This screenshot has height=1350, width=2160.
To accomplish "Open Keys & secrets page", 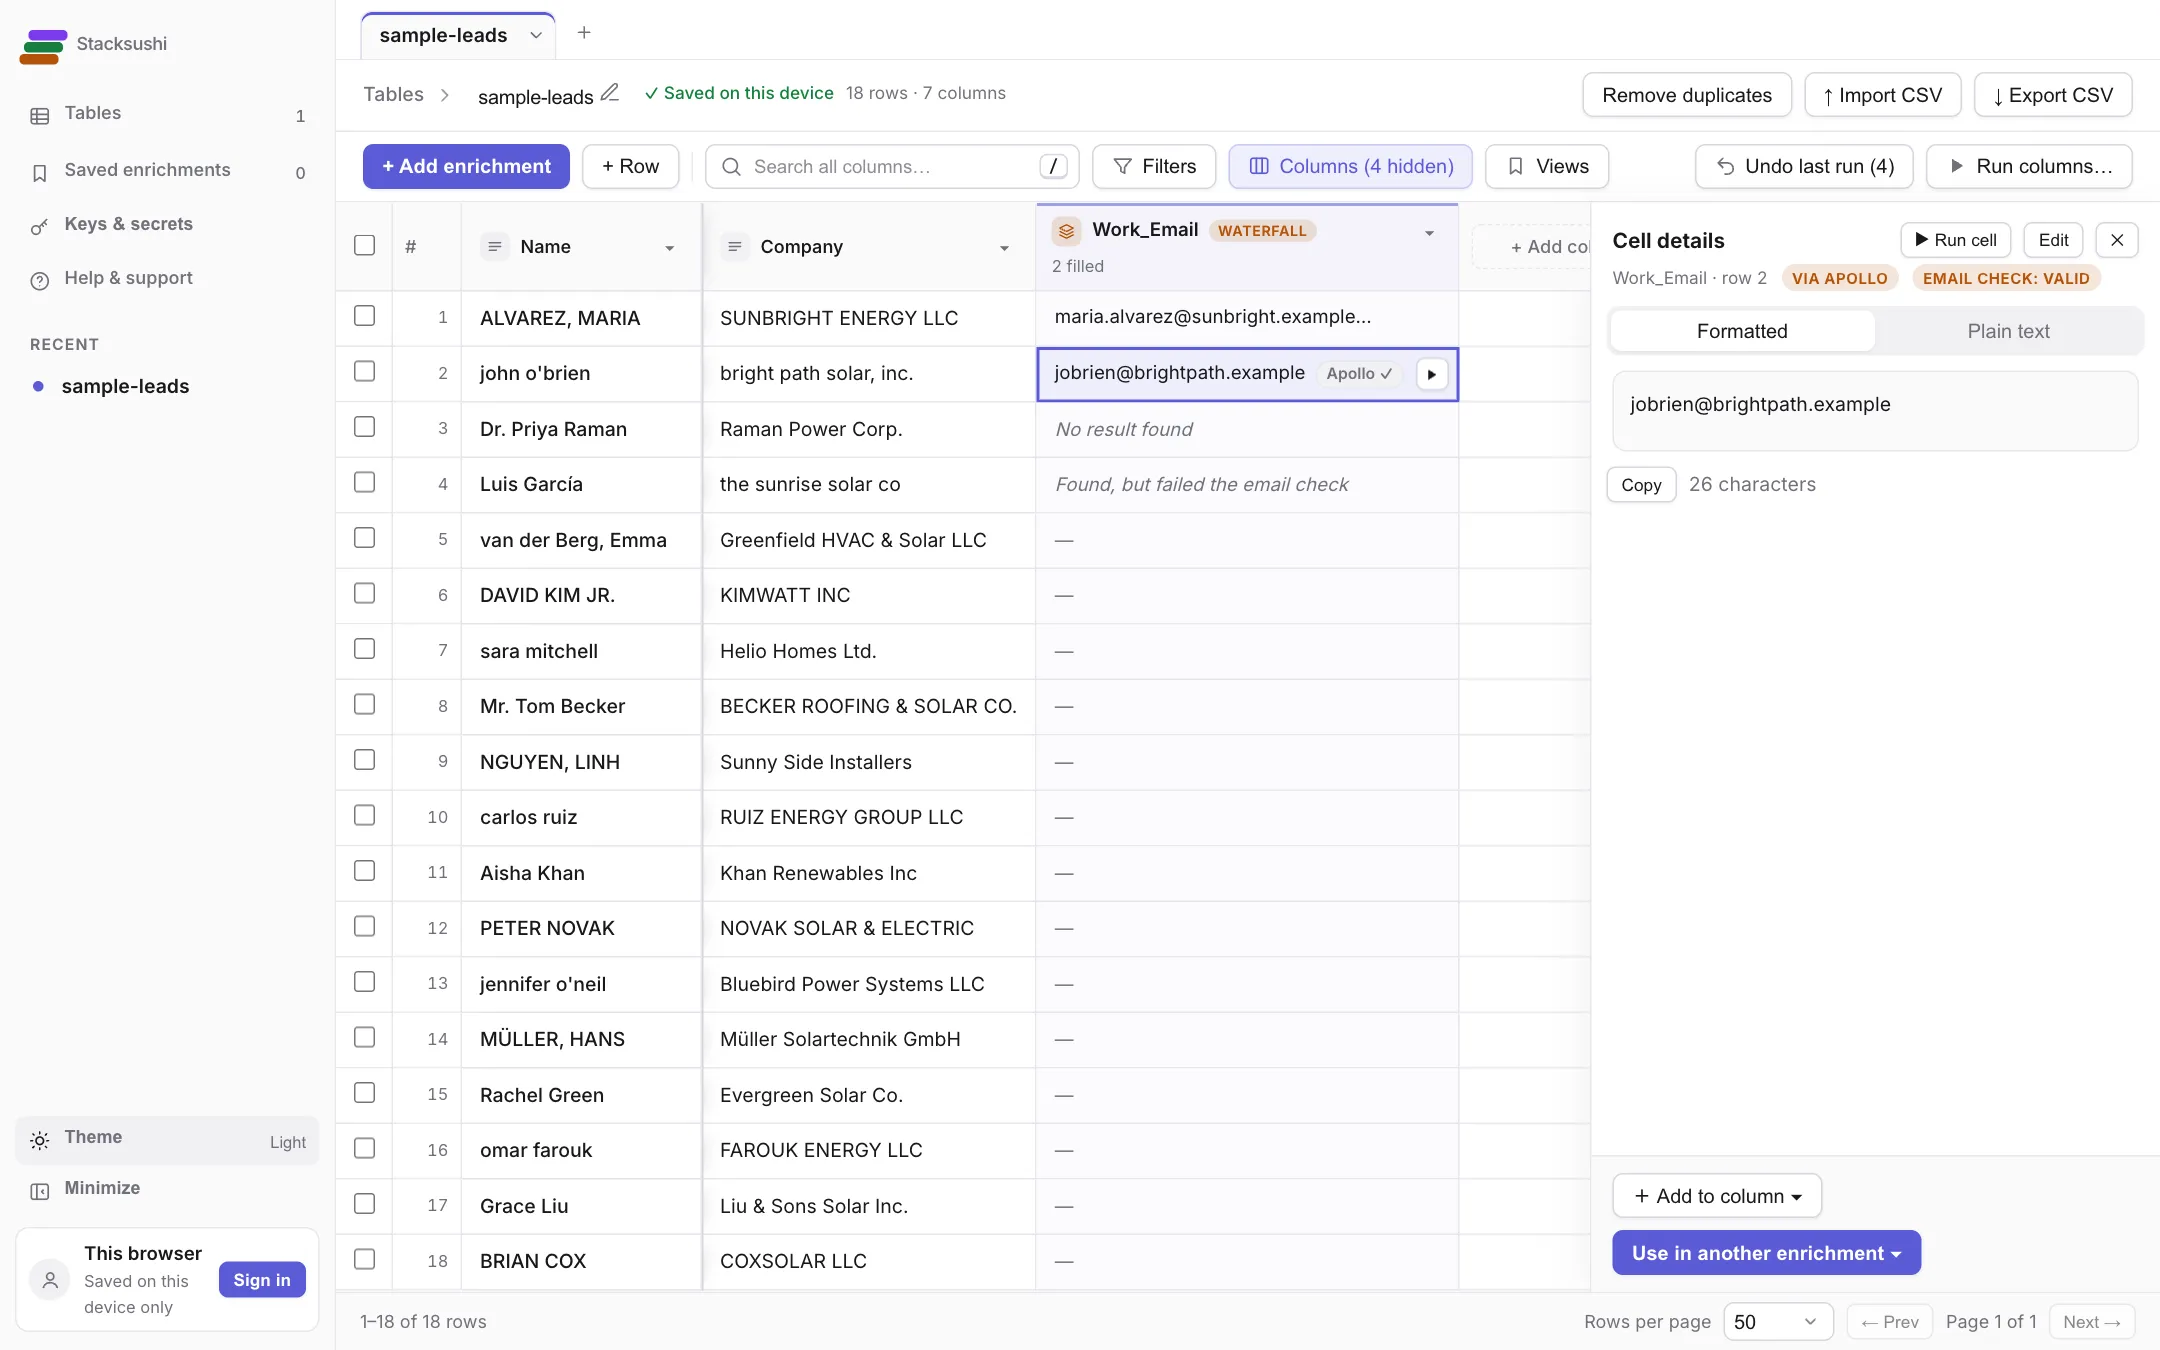I will pos(167,225).
